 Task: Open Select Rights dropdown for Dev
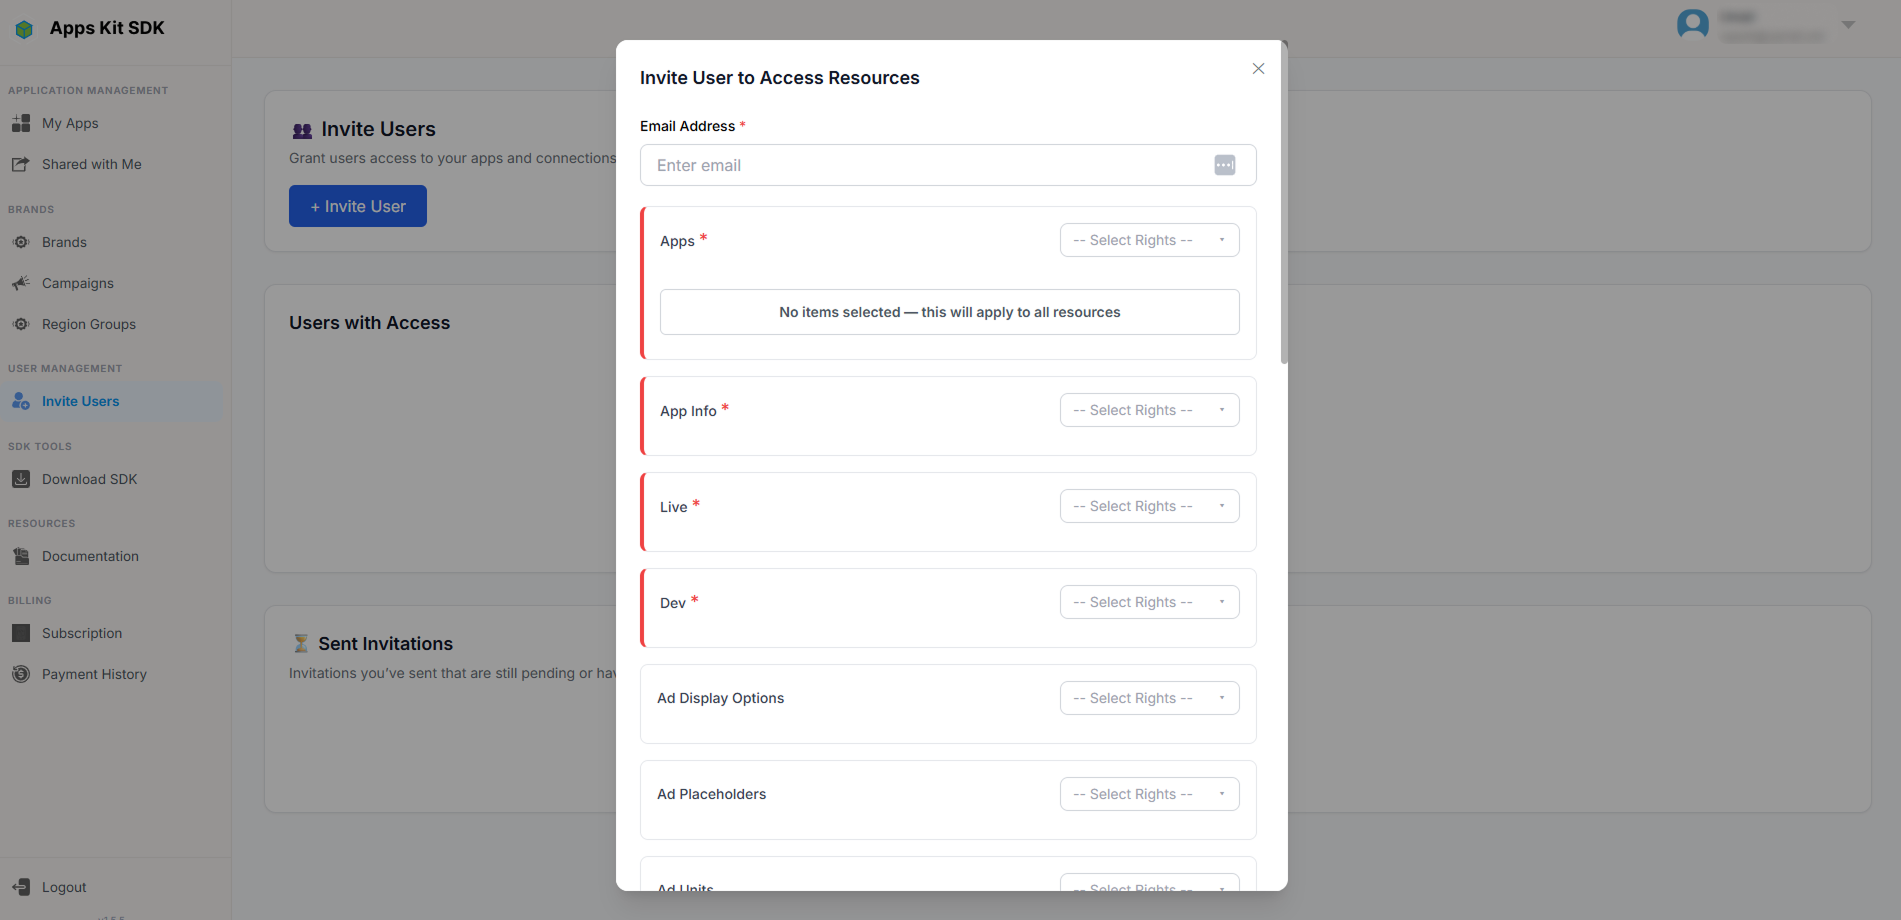click(1150, 602)
